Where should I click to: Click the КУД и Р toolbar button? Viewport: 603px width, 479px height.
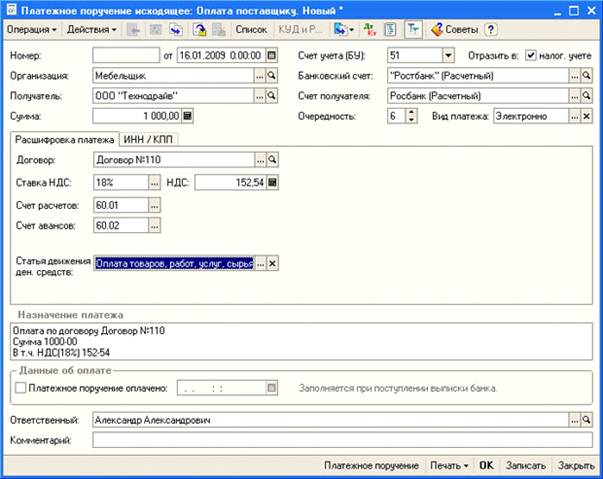(x=300, y=30)
